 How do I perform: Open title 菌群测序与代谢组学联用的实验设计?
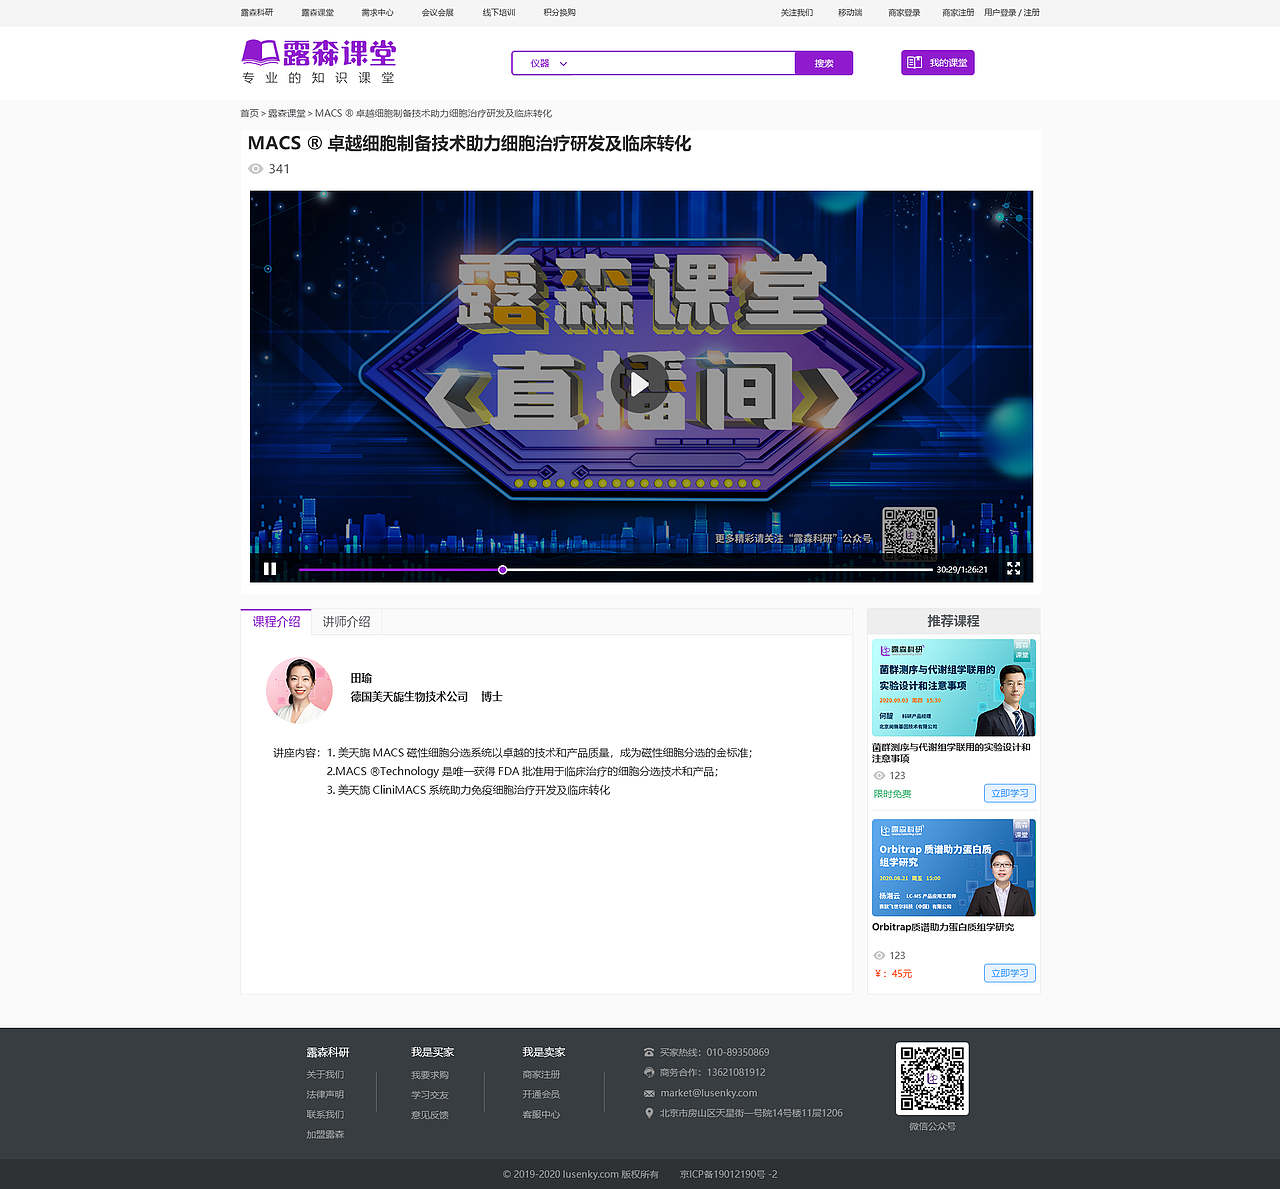951,753
